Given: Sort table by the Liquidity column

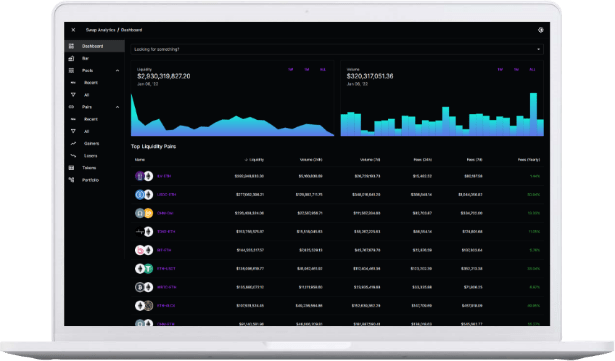Looking at the screenshot, I should (x=254, y=160).
